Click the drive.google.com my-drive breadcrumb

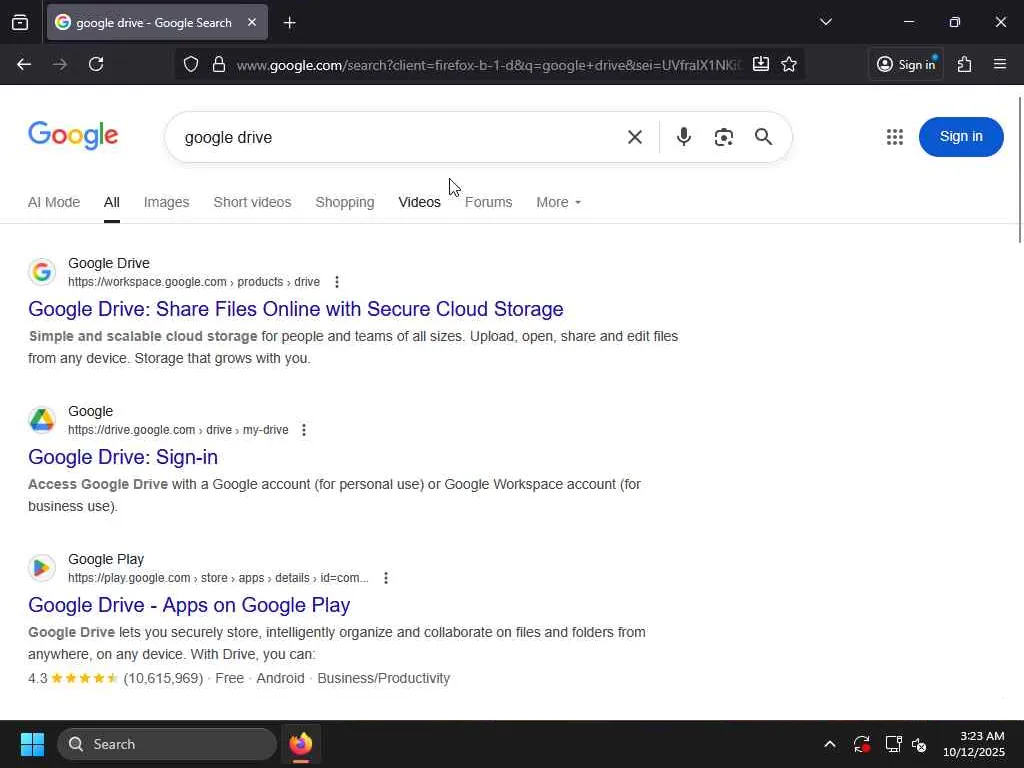click(178, 430)
